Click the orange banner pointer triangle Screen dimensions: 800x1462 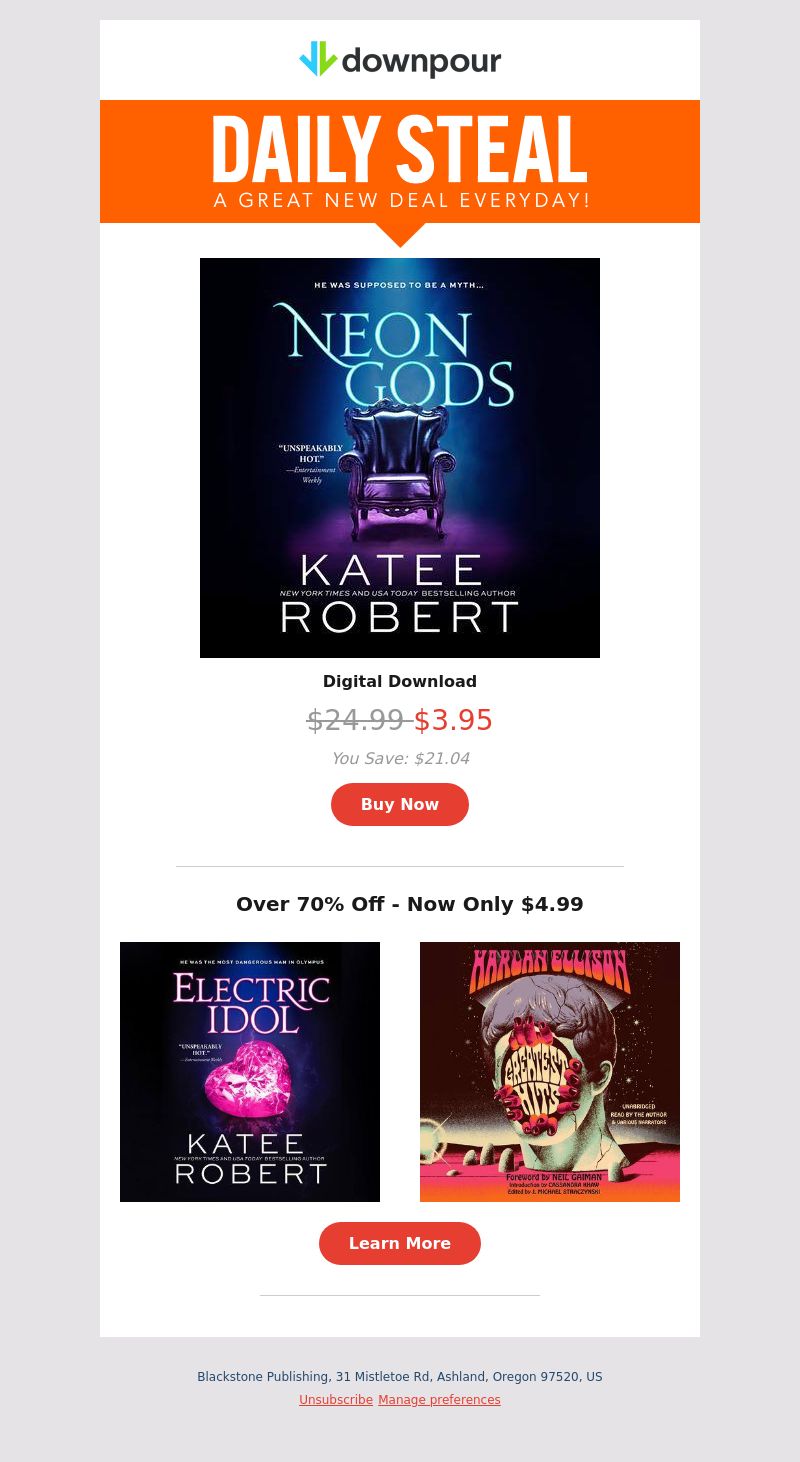pyautogui.click(x=400, y=235)
